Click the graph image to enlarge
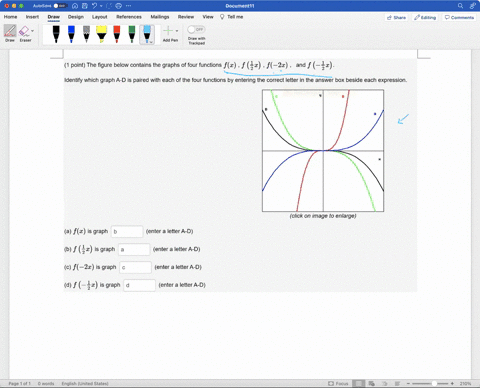Screen dimensions: 480x388 coord(323,150)
